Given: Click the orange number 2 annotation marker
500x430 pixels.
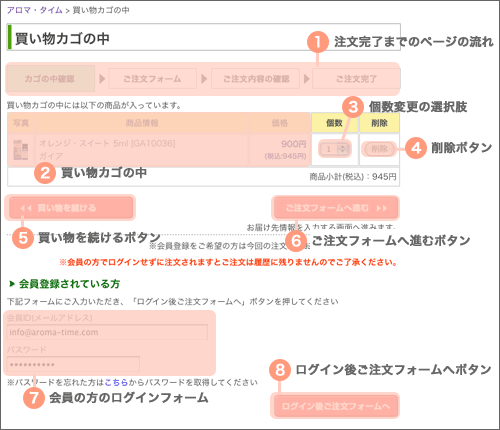Looking at the screenshot, I should pos(45,173).
